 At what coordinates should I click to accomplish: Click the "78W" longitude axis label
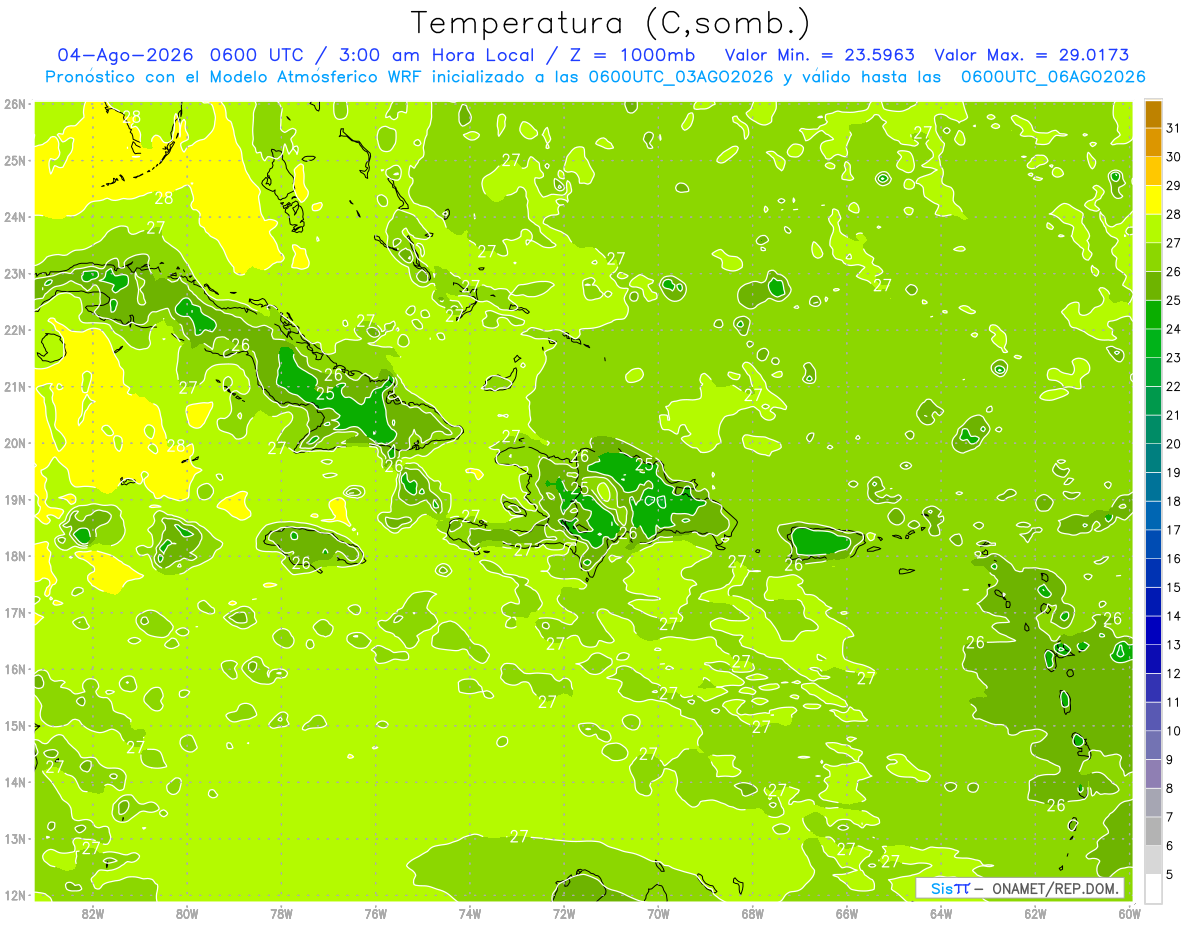(x=281, y=913)
